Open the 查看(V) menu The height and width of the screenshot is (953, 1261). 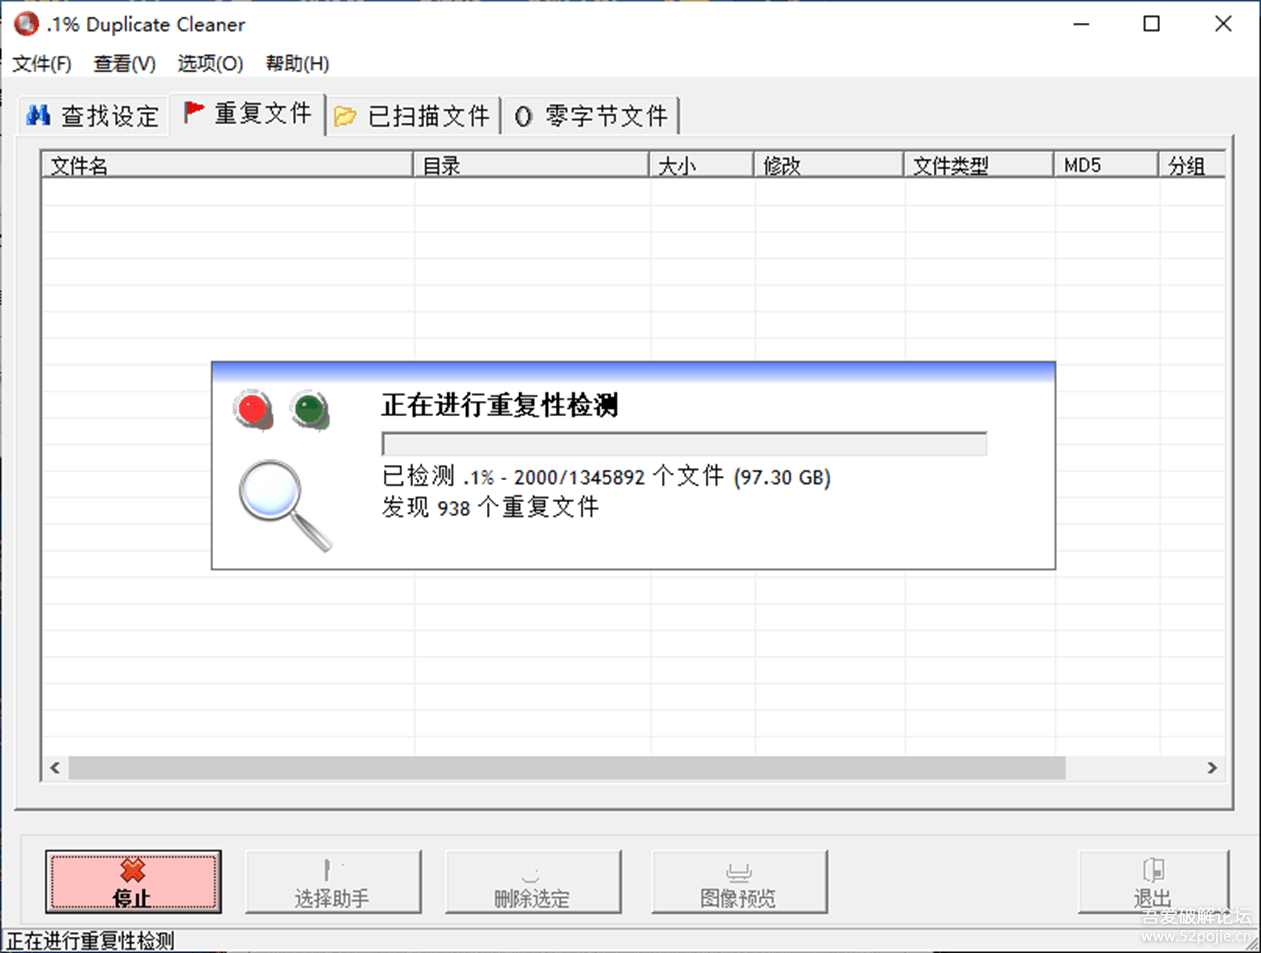(123, 63)
